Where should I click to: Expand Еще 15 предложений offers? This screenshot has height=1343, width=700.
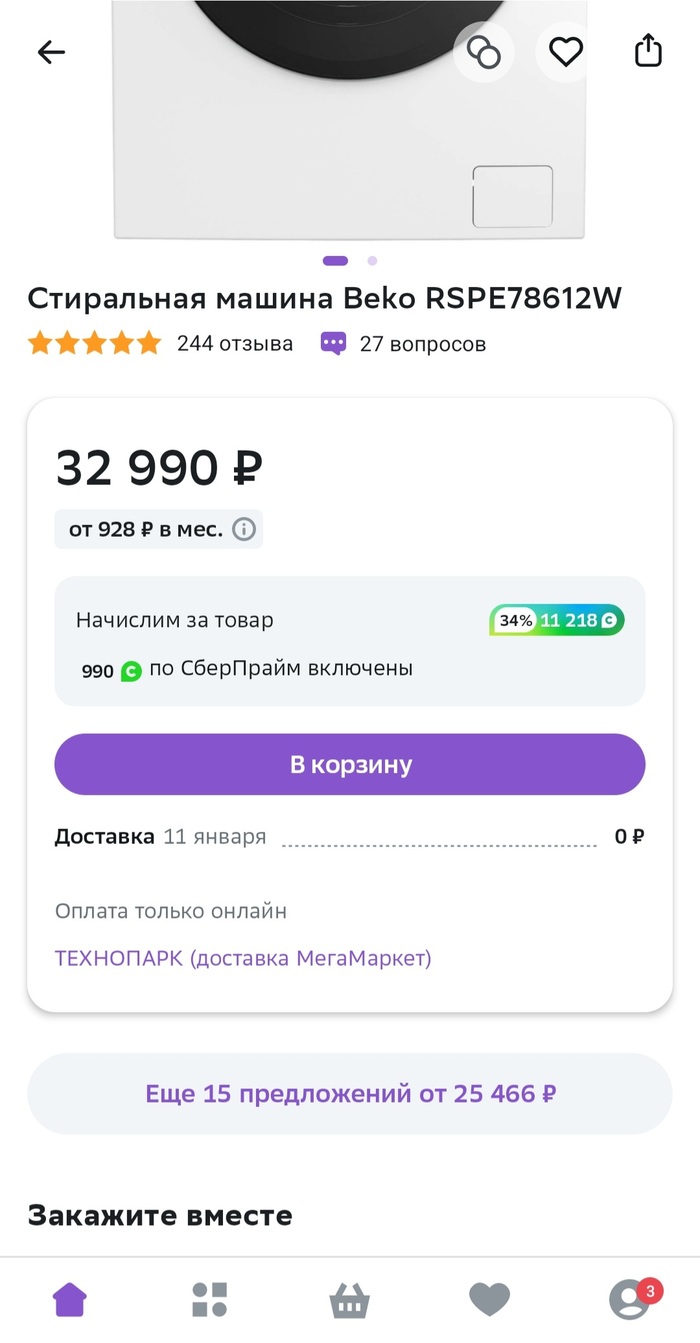click(x=350, y=1093)
